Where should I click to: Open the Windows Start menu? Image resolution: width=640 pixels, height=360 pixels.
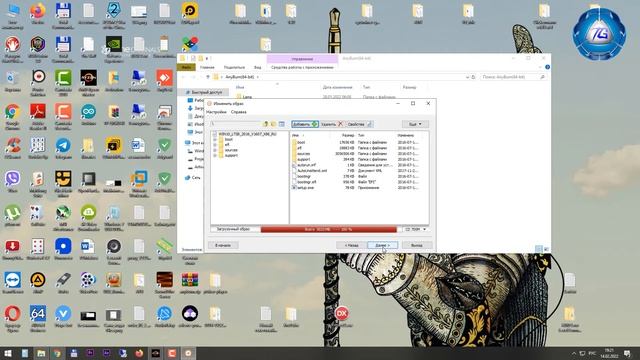point(8,353)
